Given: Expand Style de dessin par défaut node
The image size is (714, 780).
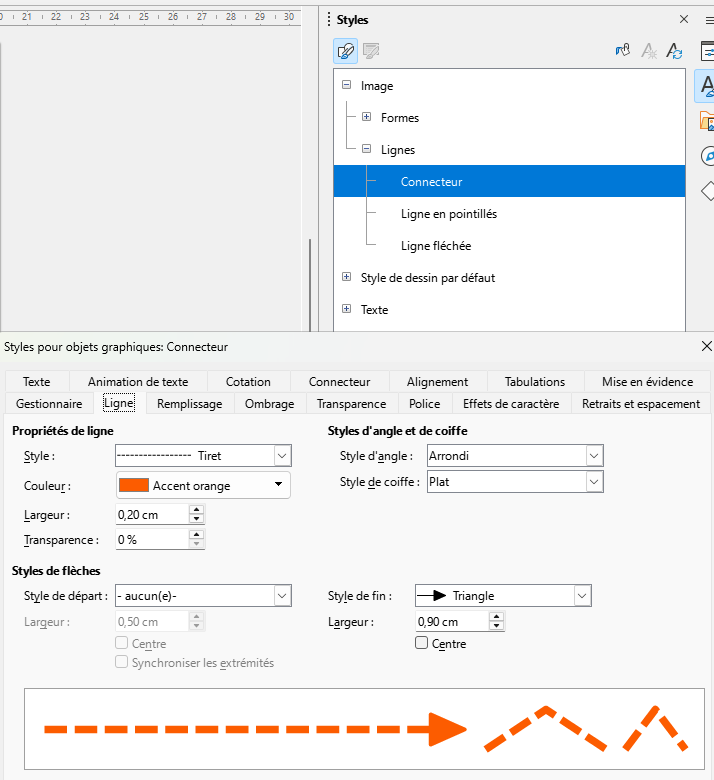Looking at the screenshot, I should coord(347,277).
